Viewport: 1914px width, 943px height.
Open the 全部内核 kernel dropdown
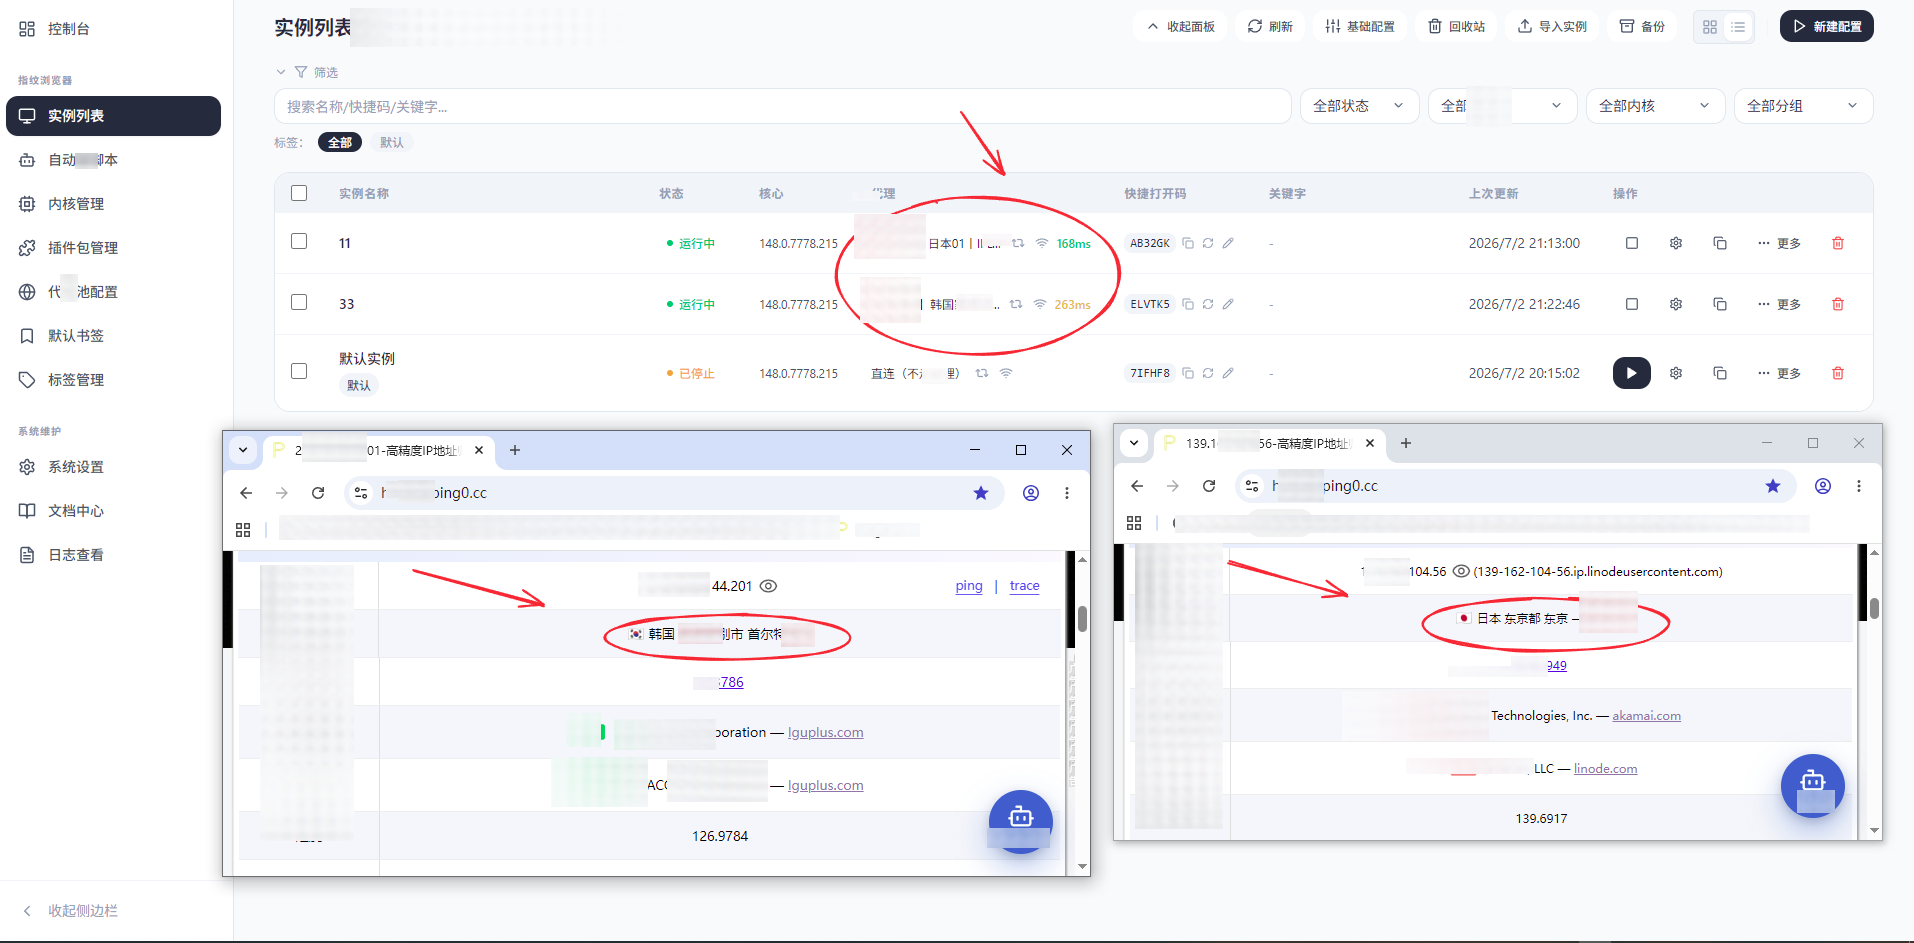pyautogui.click(x=1655, y=106)
